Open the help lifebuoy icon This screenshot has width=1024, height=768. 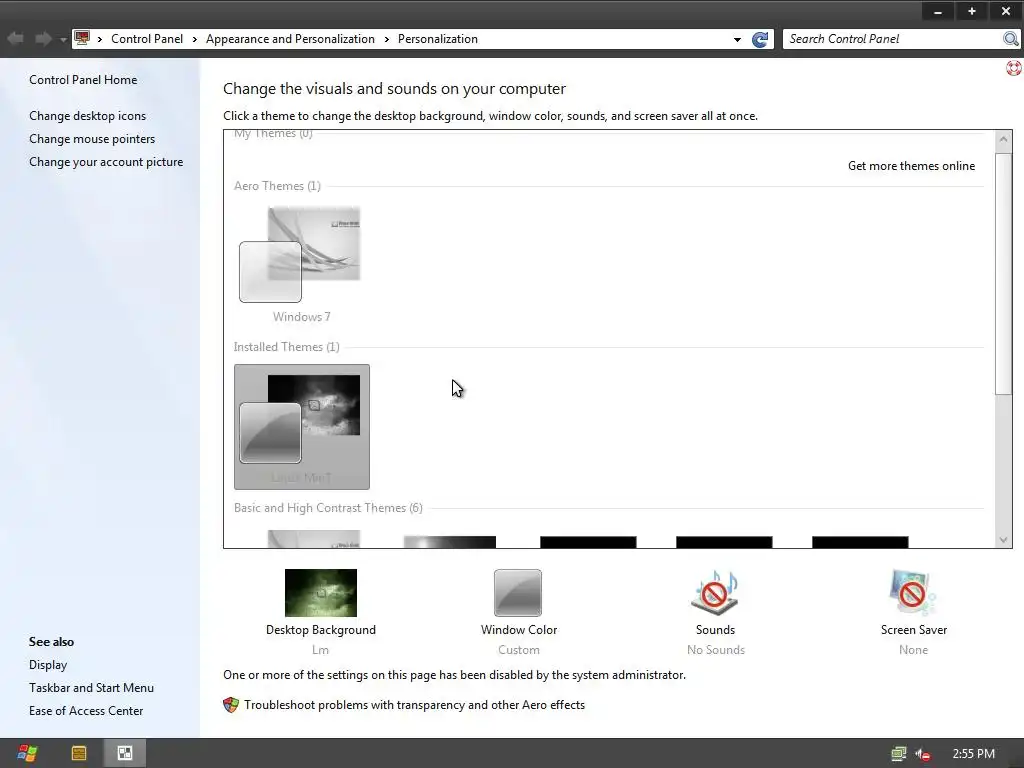click(x=1014, y=67)
